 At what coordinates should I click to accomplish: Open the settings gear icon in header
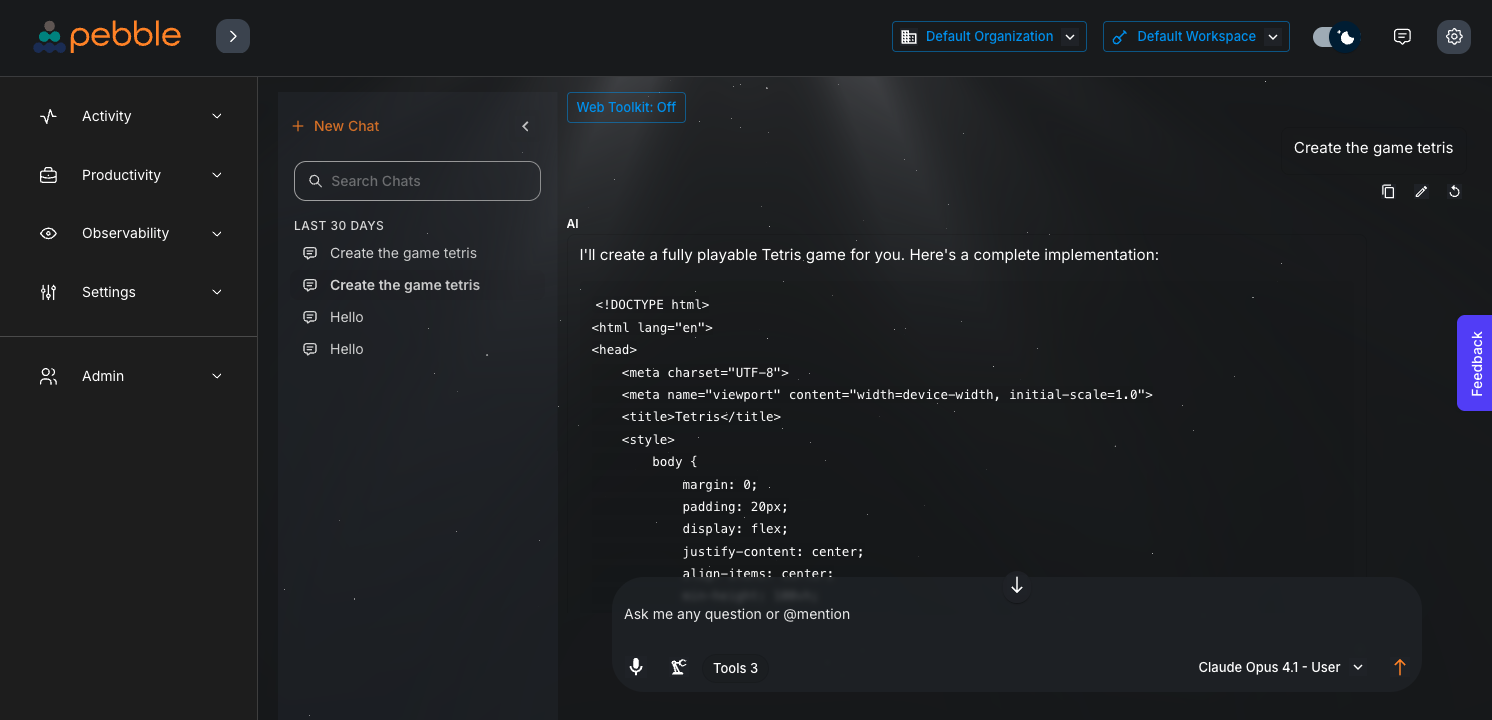[x=1454, y=37]
